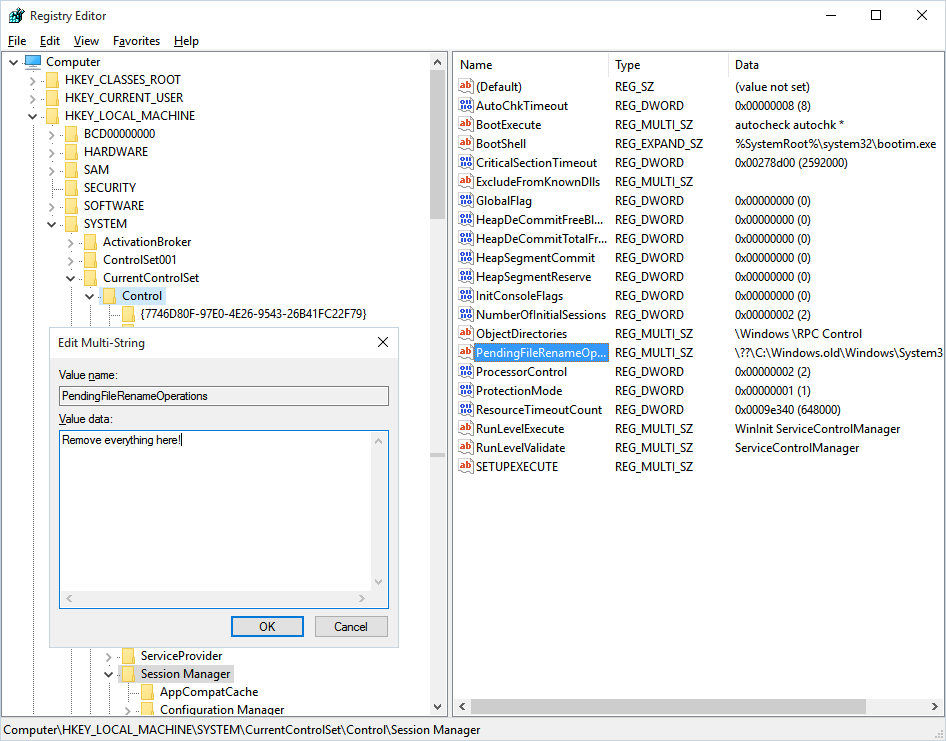Click the multi-string icon next to BootExecute
Screen dimensions: 946x741
465,124
